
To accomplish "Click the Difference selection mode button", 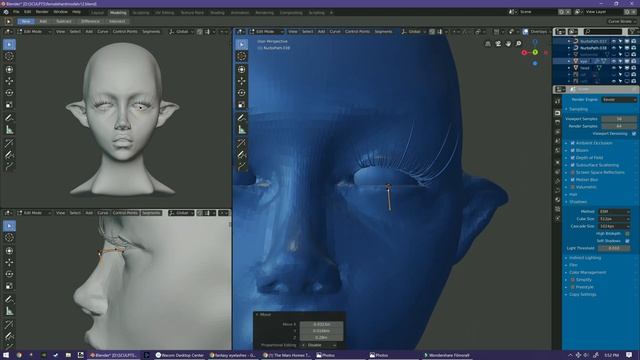I will click(90, 21).
